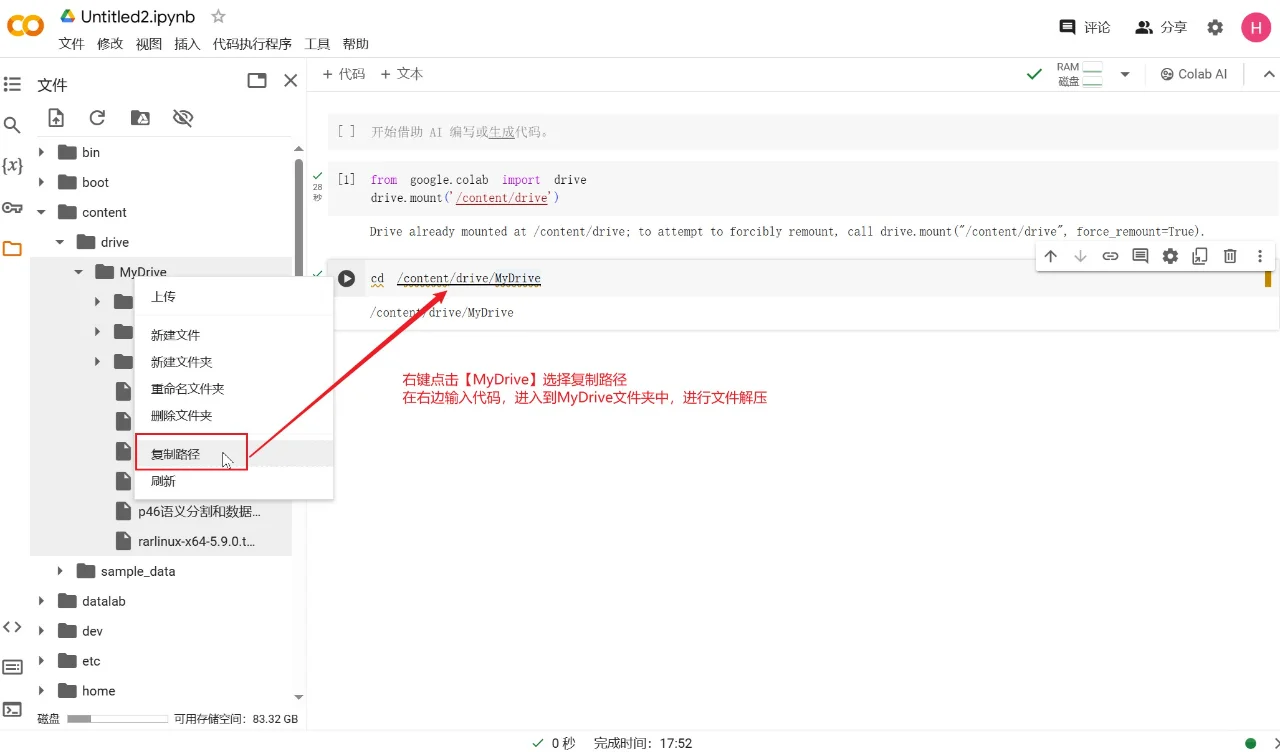Click the upload file icon in Files panel

pyautogui.click(x=56, y=118)
